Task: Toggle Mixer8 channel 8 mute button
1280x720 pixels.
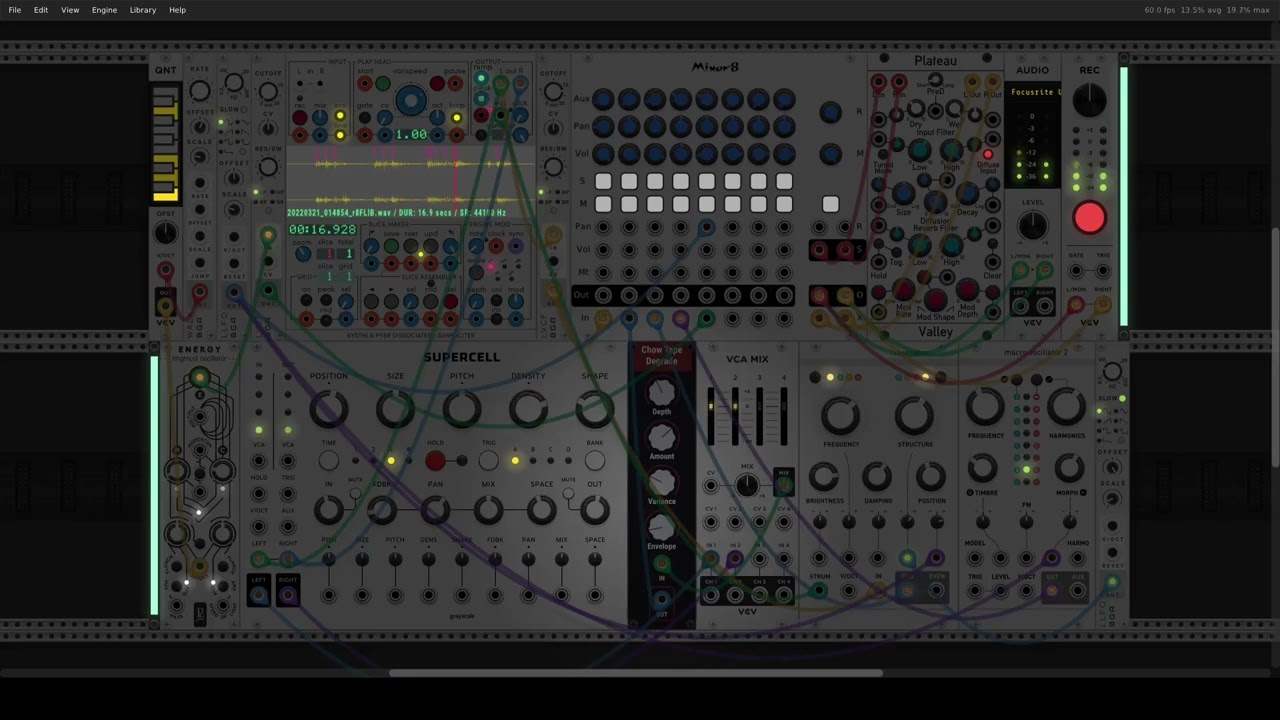Action: pyautogui.click(x=784, y=205)
